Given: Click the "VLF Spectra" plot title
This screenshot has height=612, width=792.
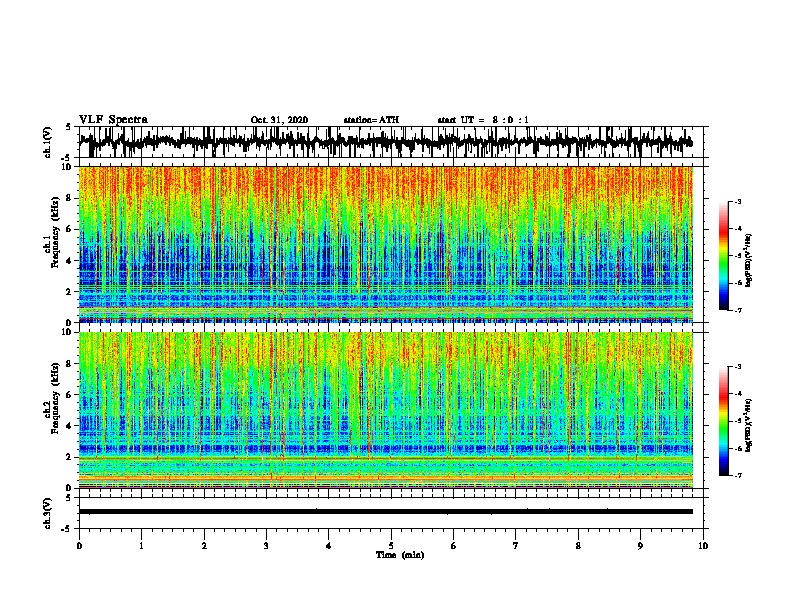Looking at the screenshot, I should (x=113, y=120).
